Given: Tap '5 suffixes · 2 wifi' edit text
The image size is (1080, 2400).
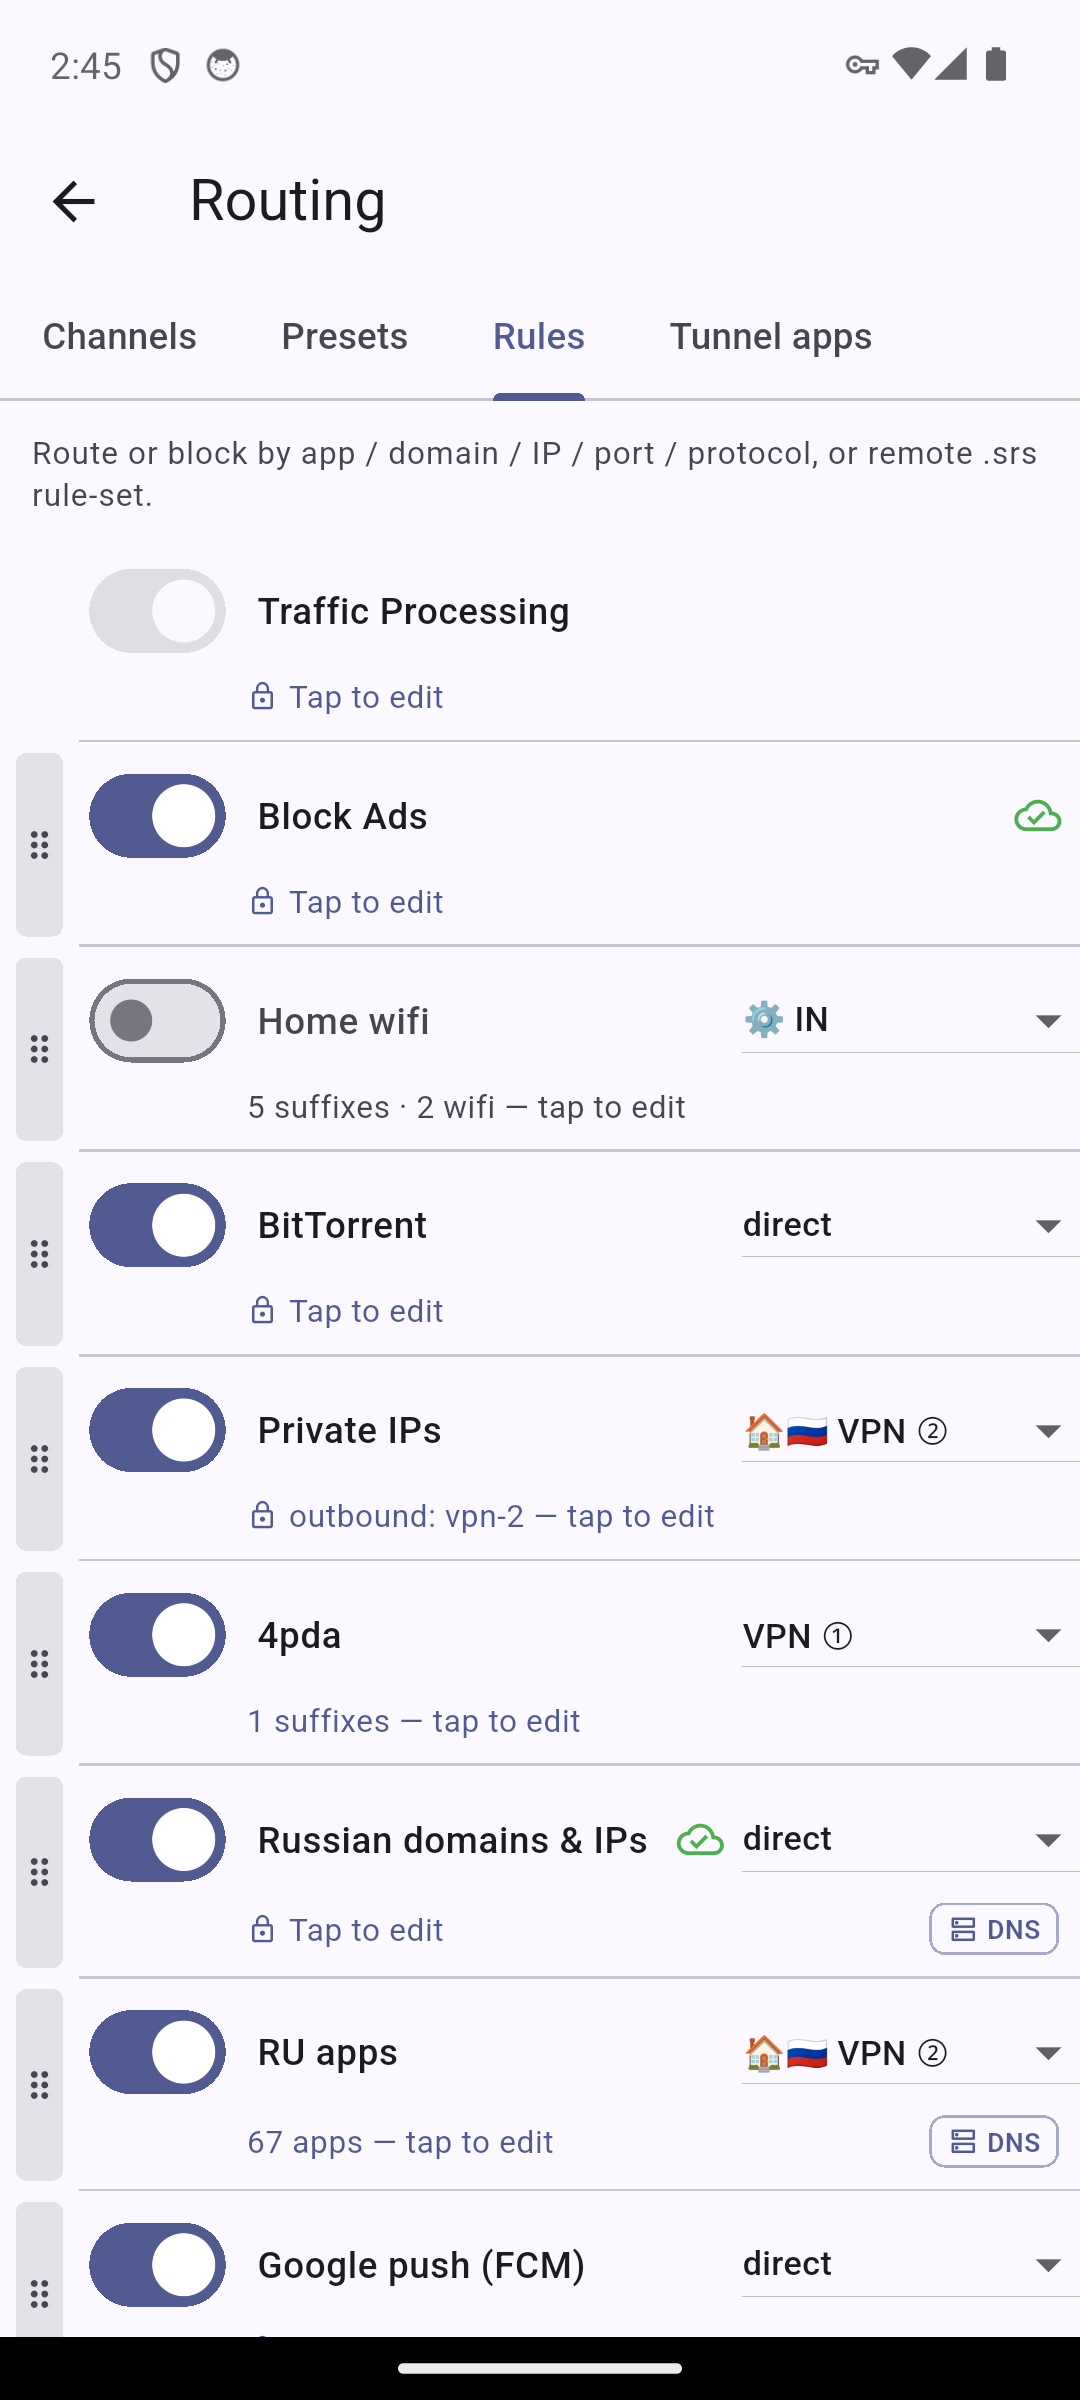Looking at the screenshot, I should [466, 1107].
